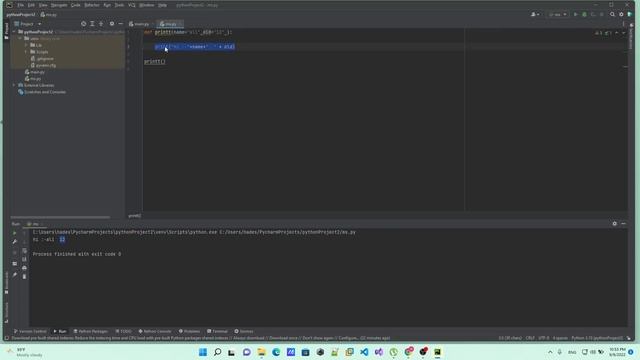
Task: Collapse the venv folder
Action: [20, 38]
